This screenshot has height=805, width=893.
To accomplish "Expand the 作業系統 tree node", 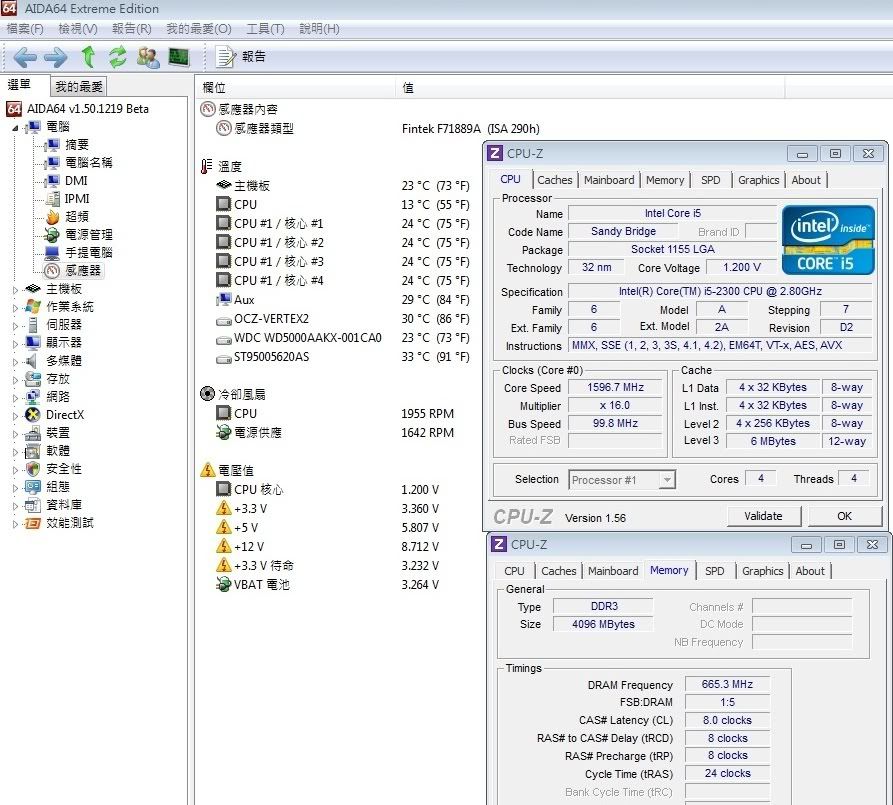I will click(x=15, y=308).
